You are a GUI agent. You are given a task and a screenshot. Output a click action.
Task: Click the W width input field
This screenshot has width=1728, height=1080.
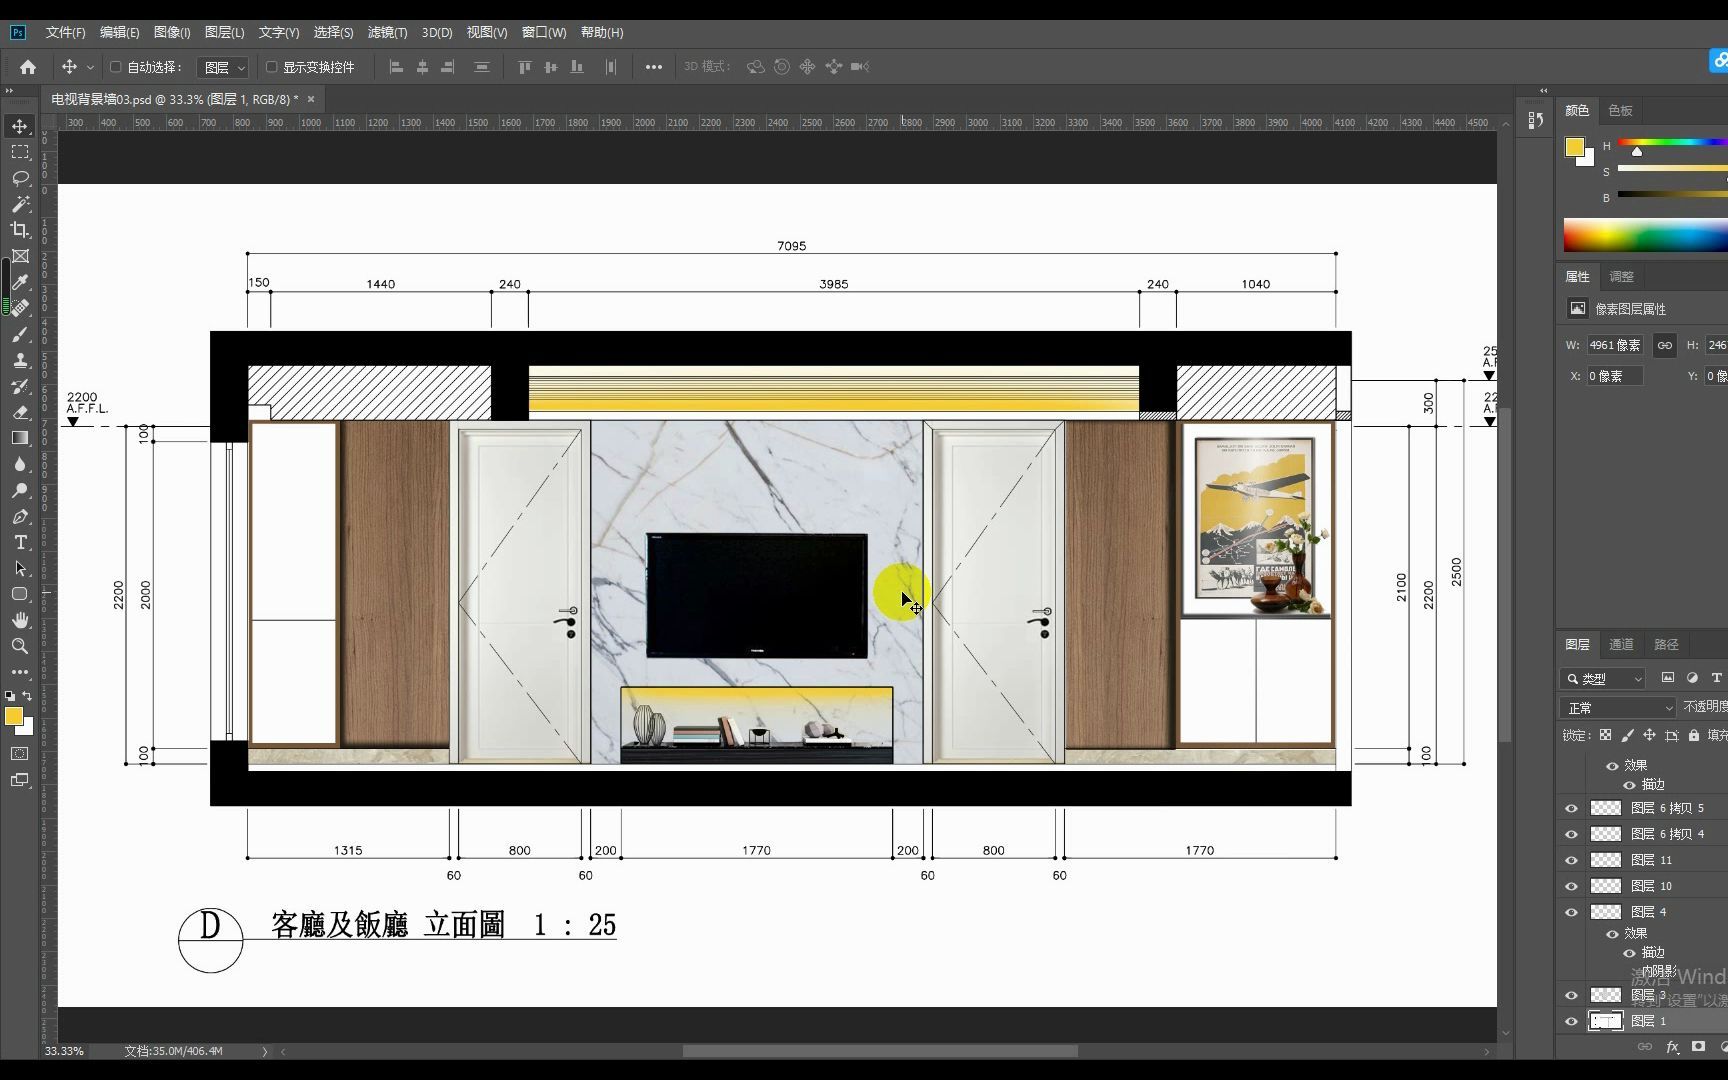click(1615, 345)
